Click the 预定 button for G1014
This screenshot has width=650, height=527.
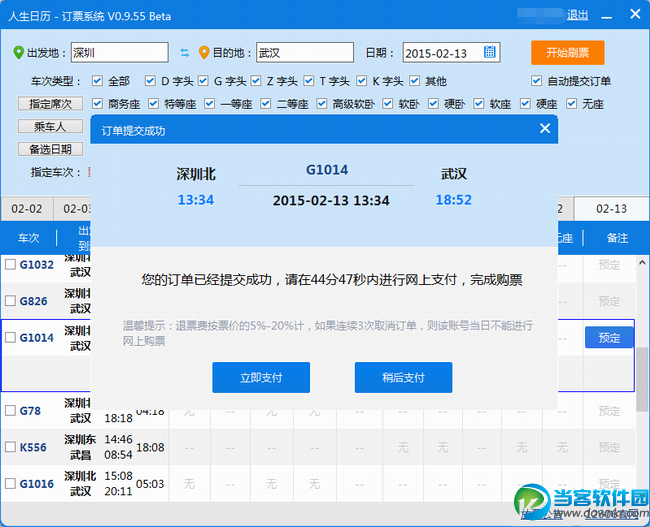pos(609,338)
